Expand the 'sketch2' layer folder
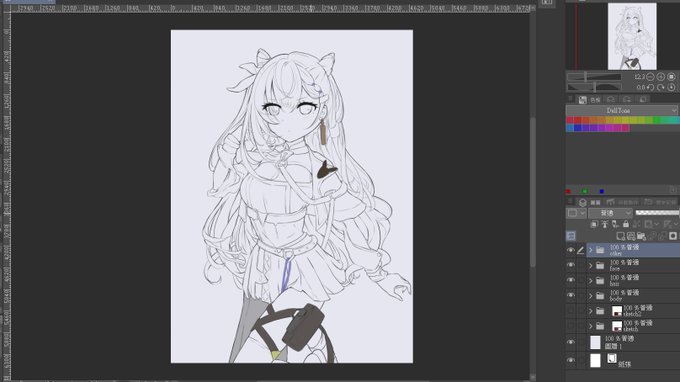680x382 pixels. (590, 311)
